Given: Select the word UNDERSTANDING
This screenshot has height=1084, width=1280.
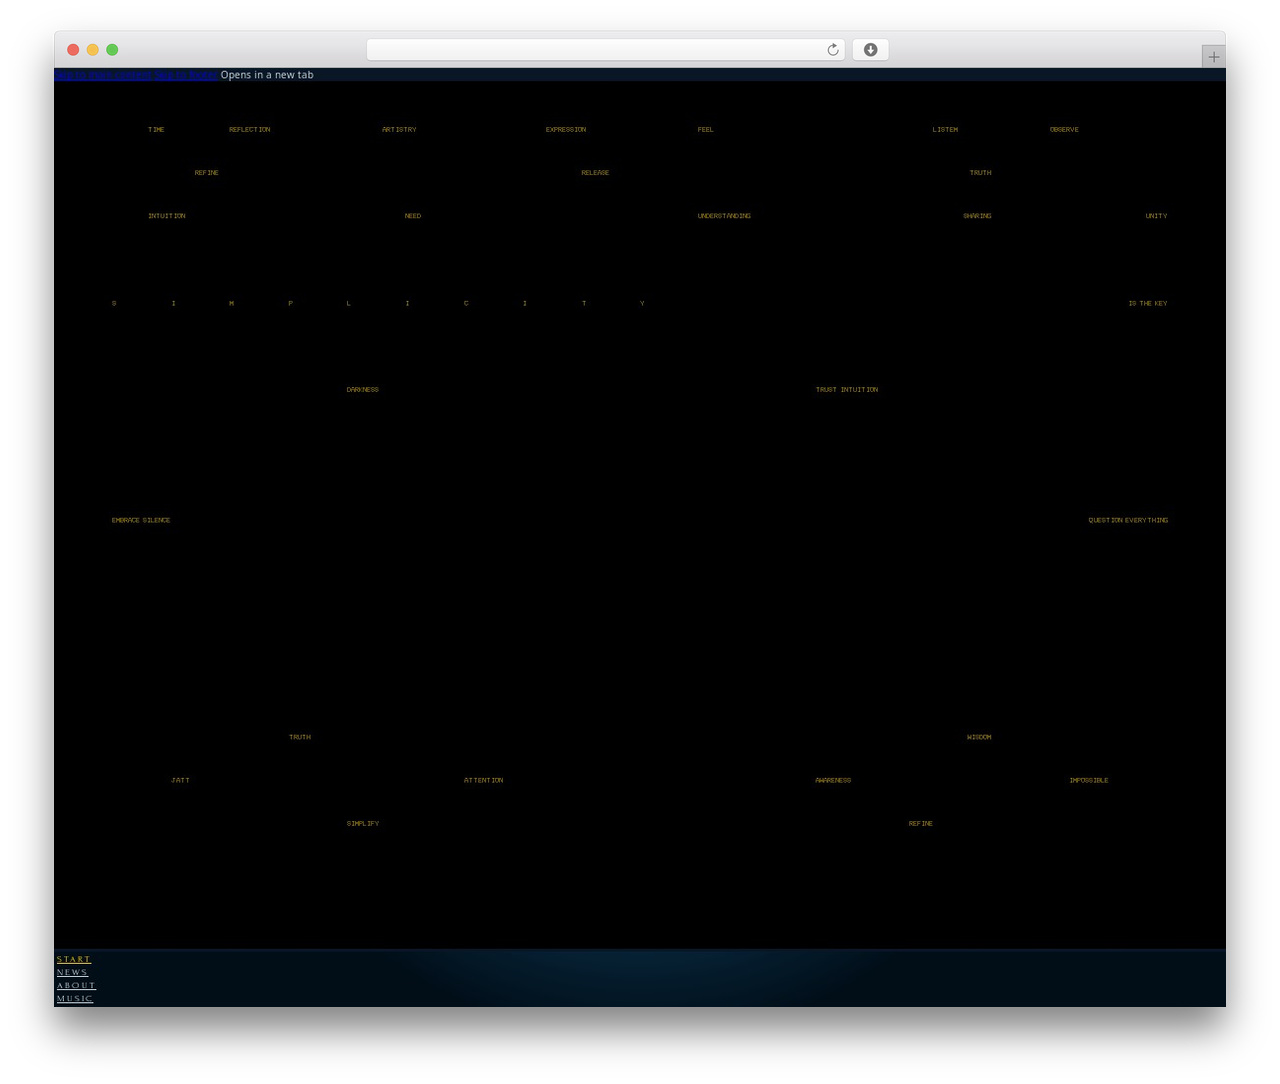Looking at the screenshot, I should coord(724,216).
